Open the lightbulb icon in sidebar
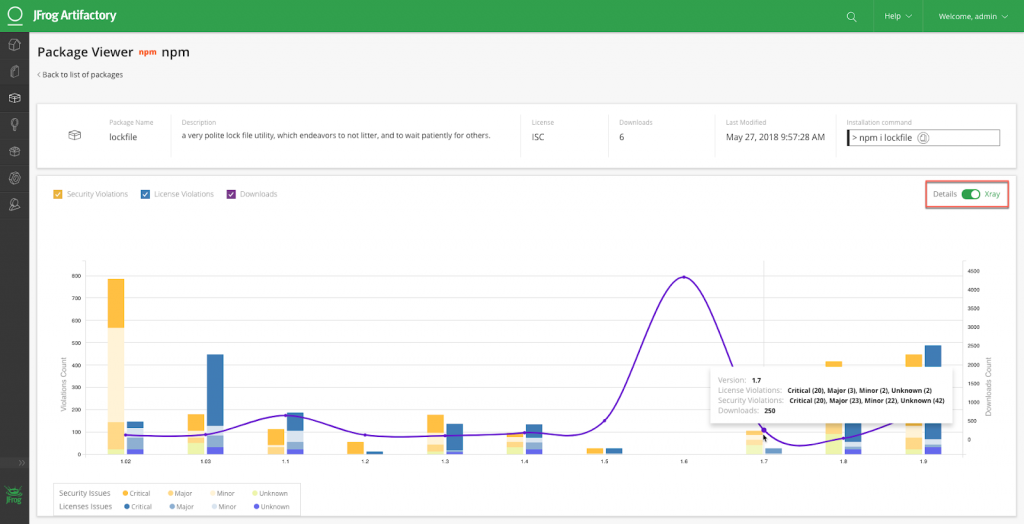Image resolution: width=1024 pixels, height=524 pixels. 14,125
